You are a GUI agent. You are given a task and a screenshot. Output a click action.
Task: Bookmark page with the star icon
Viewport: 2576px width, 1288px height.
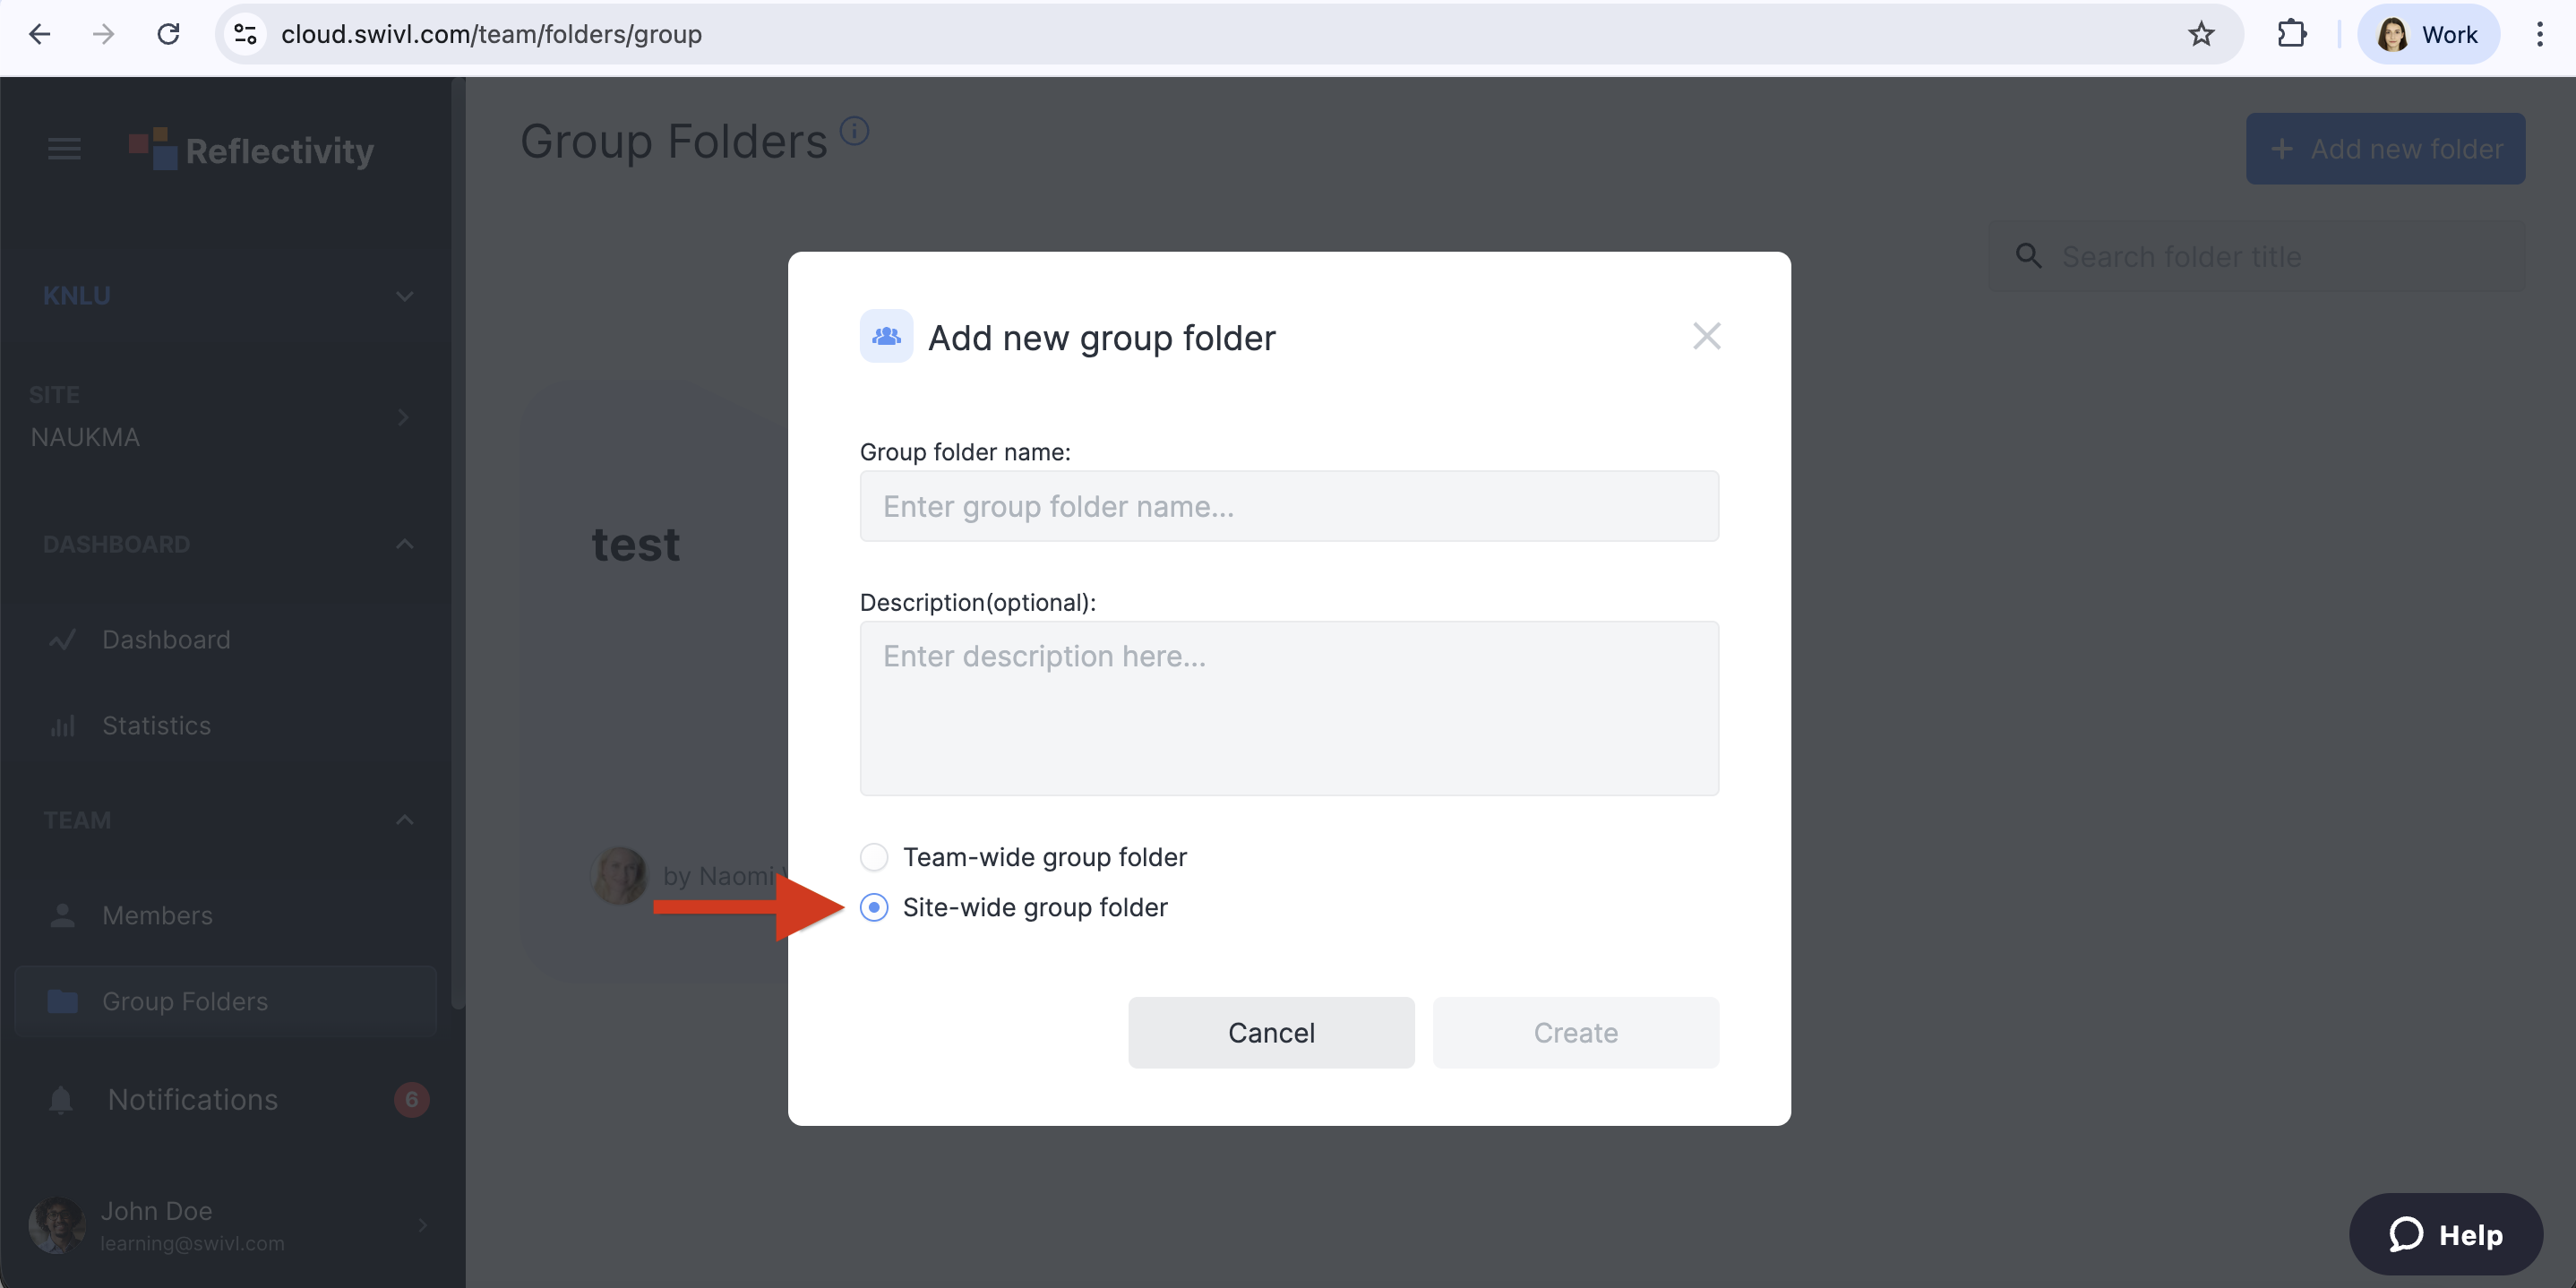2200,34
